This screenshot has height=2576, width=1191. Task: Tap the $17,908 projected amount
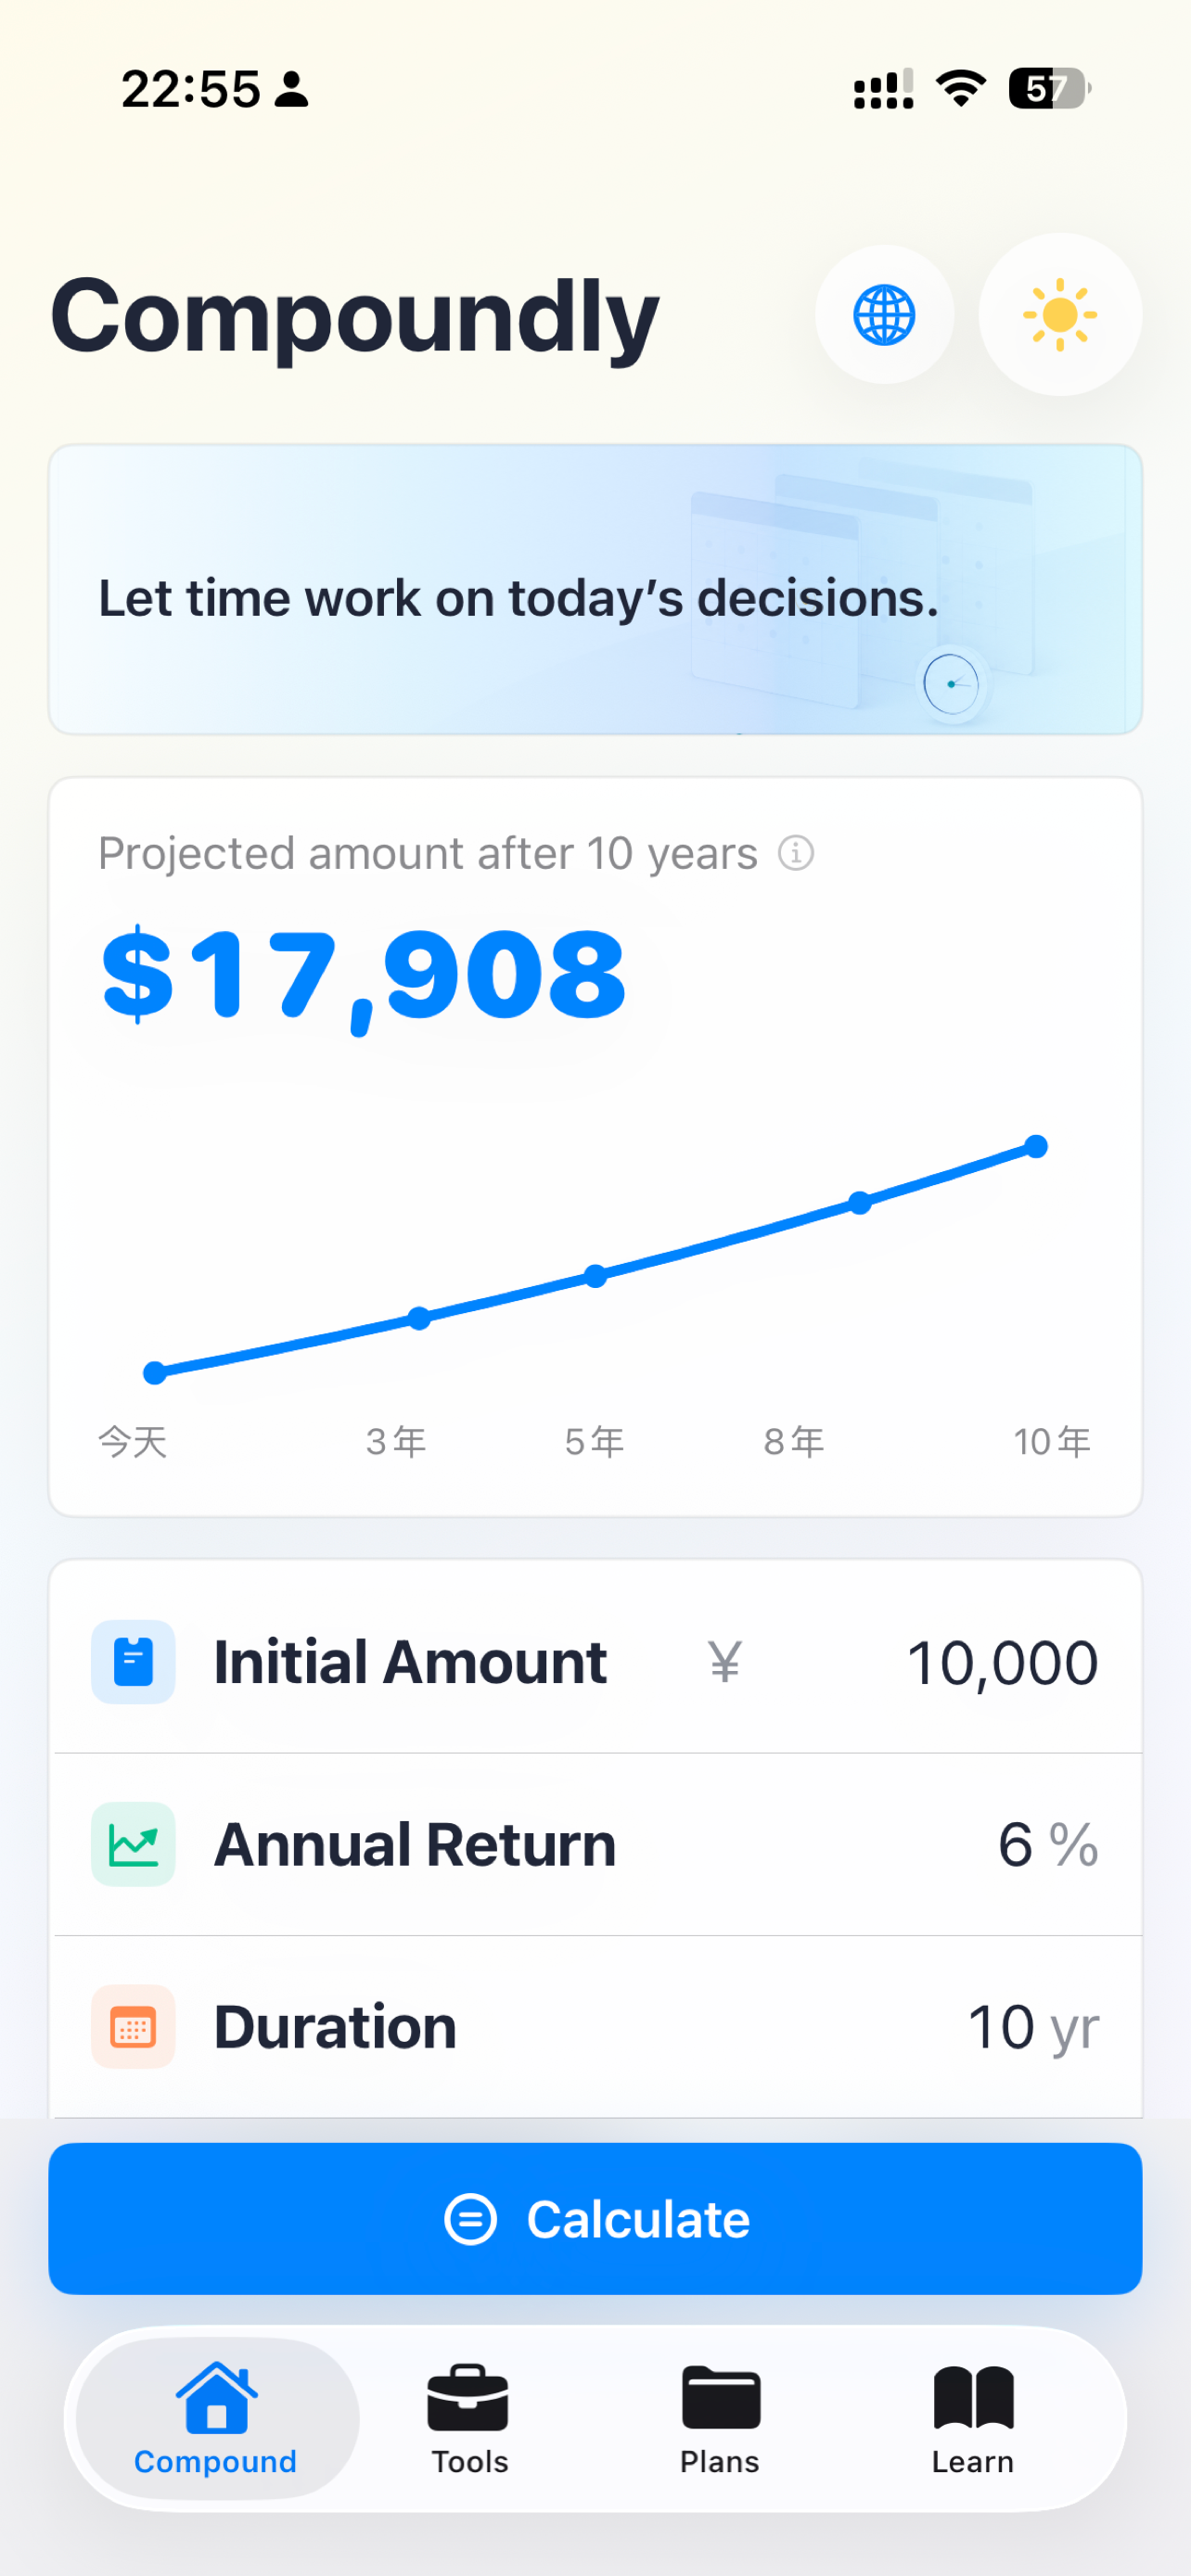[x=364, y=974]
